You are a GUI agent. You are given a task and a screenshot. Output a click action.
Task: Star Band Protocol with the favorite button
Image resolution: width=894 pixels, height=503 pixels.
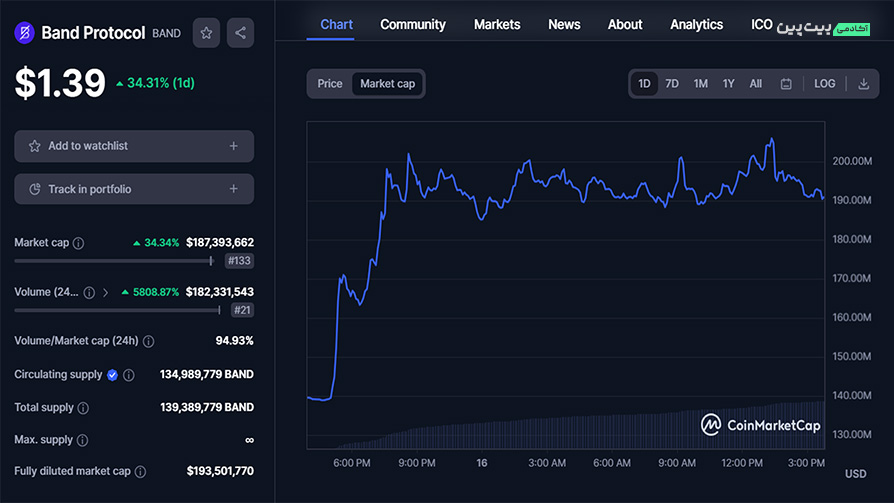(x=206, y=33)
